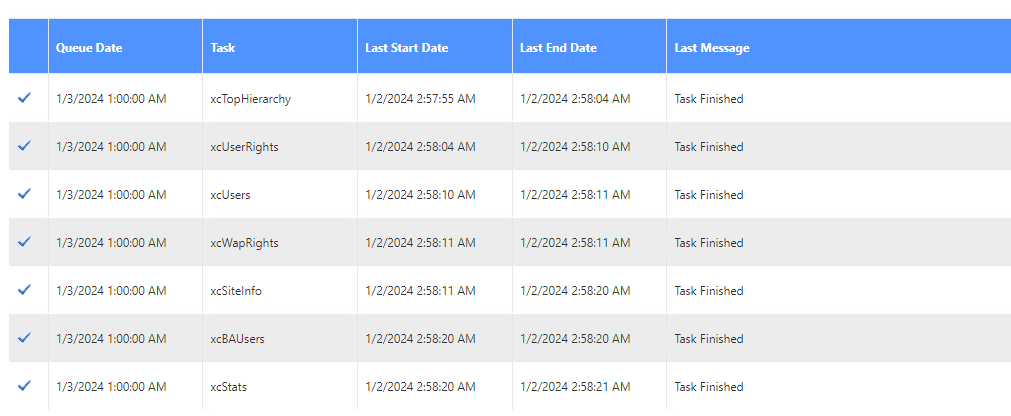The image size is (1011, 416).
Task: Select the xcWapRights task name cell
Action: tap(244, 243)
